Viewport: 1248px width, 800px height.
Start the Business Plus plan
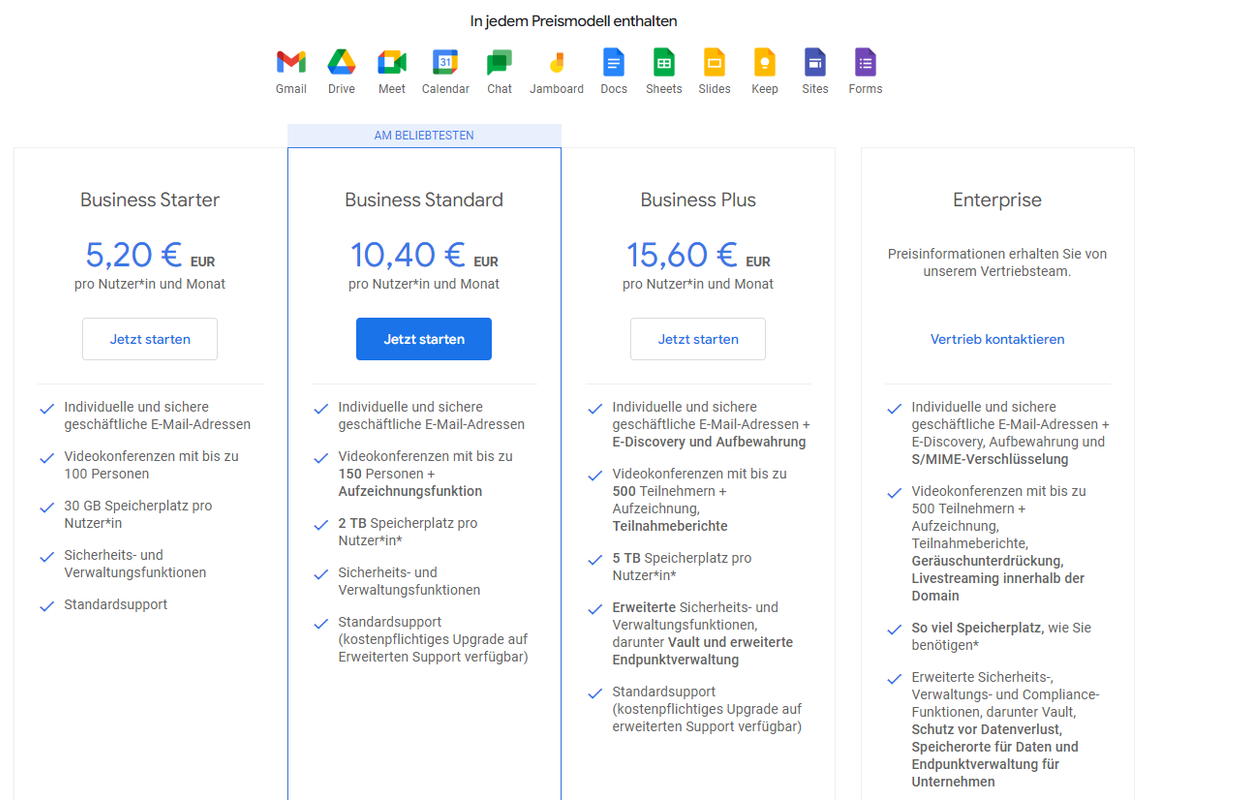point(698,339)
